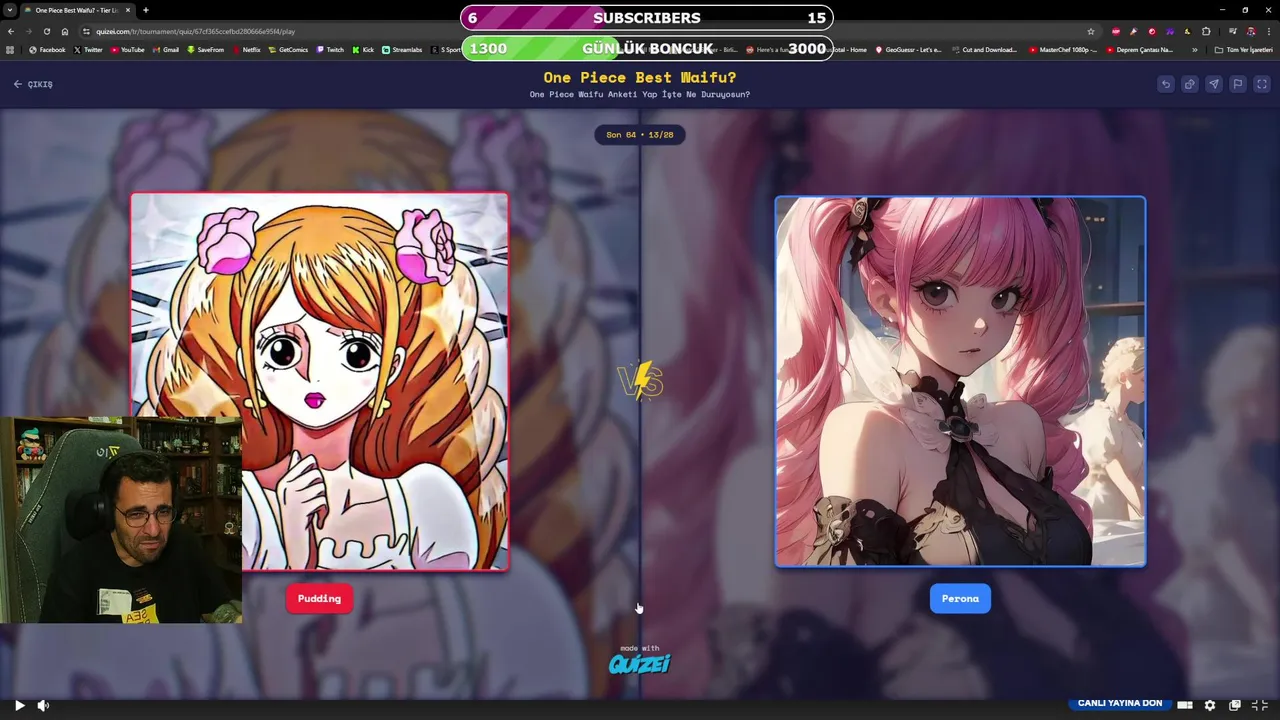Close the One Piece Best Waifu tab
Screen dimensions: 1280x720
point(128,10)
